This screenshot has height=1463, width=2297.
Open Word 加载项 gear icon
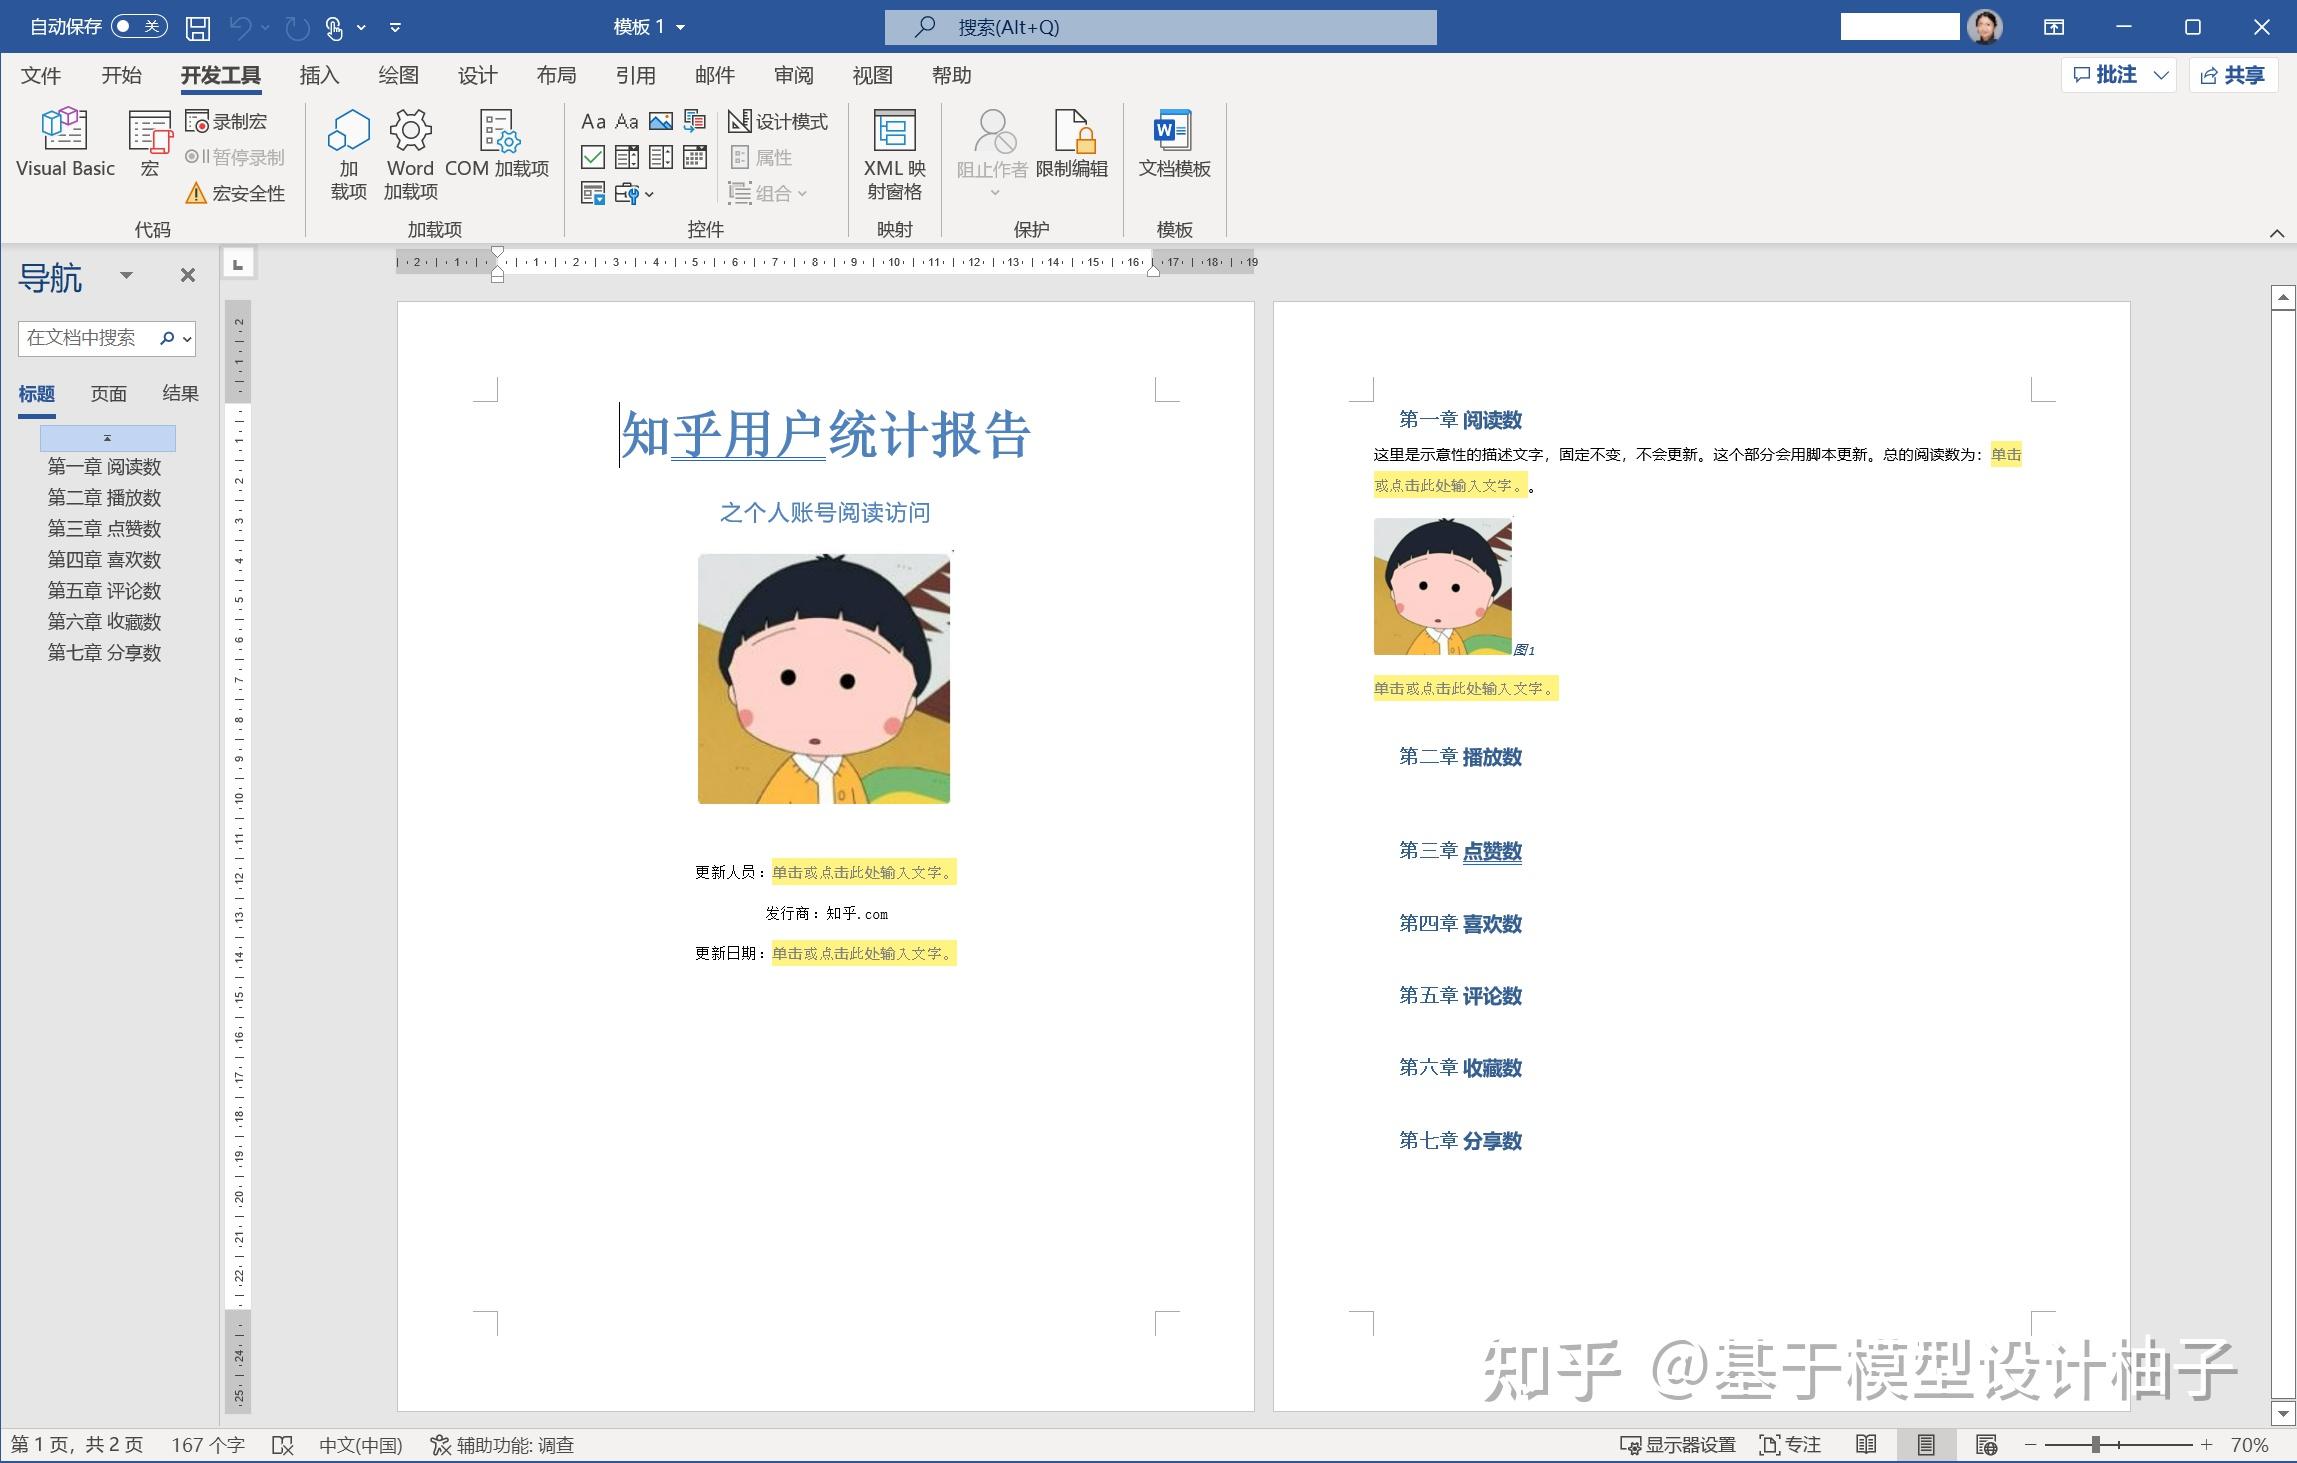click(410, 155)
